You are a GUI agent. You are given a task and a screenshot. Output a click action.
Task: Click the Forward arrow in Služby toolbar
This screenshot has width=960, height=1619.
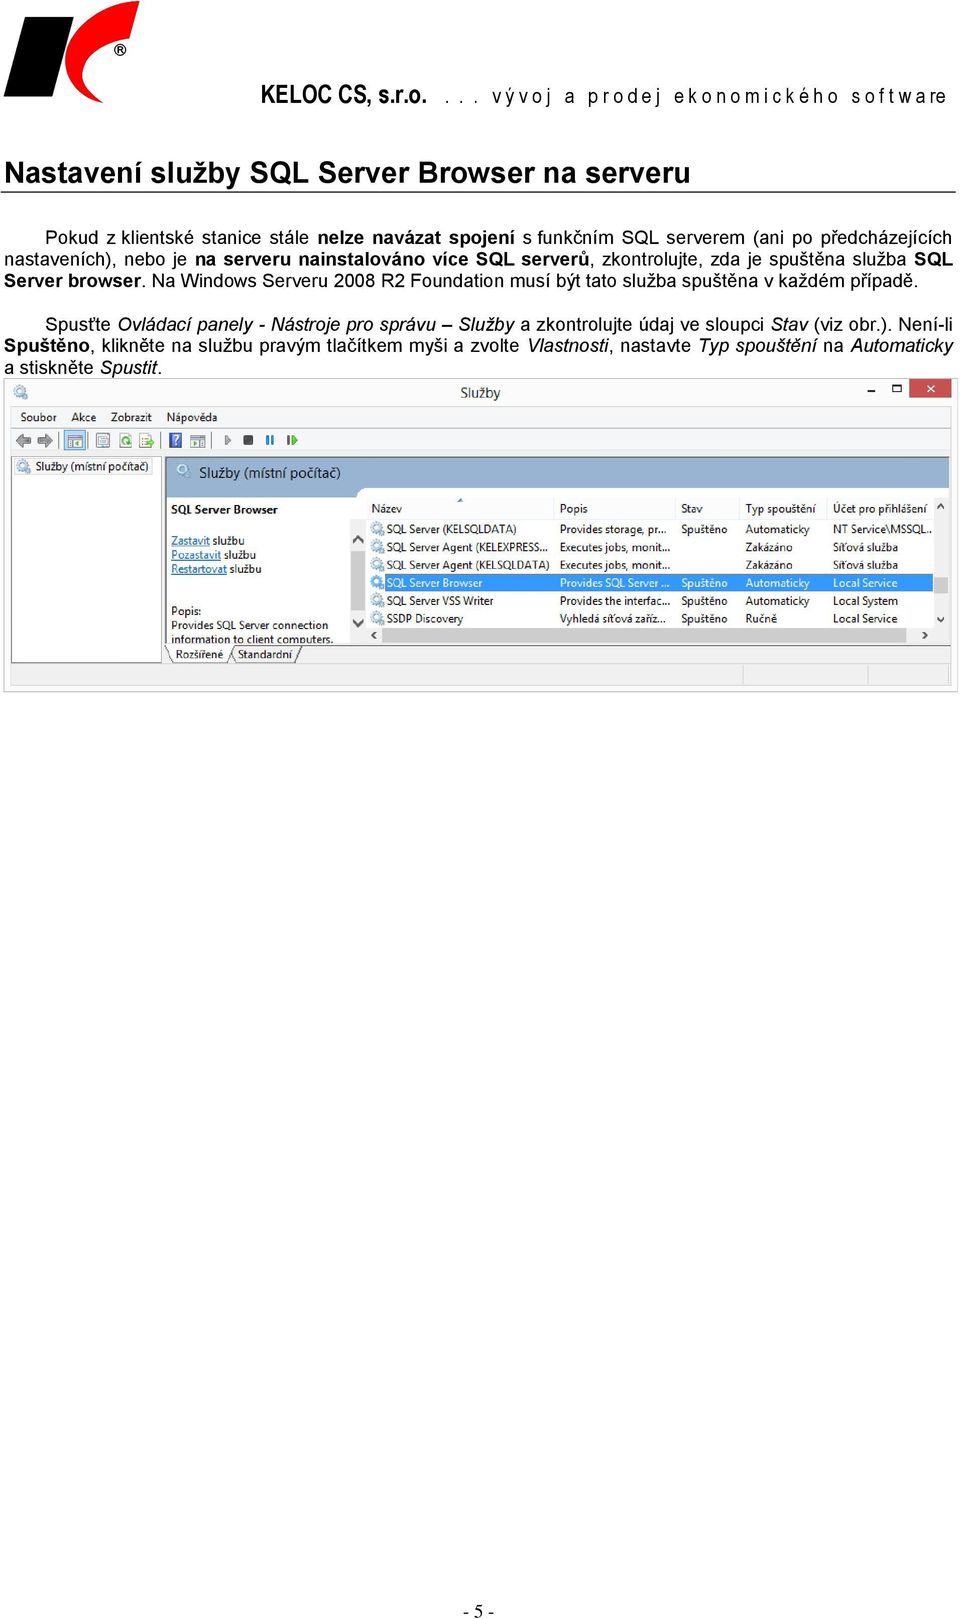tap(45, 440)
